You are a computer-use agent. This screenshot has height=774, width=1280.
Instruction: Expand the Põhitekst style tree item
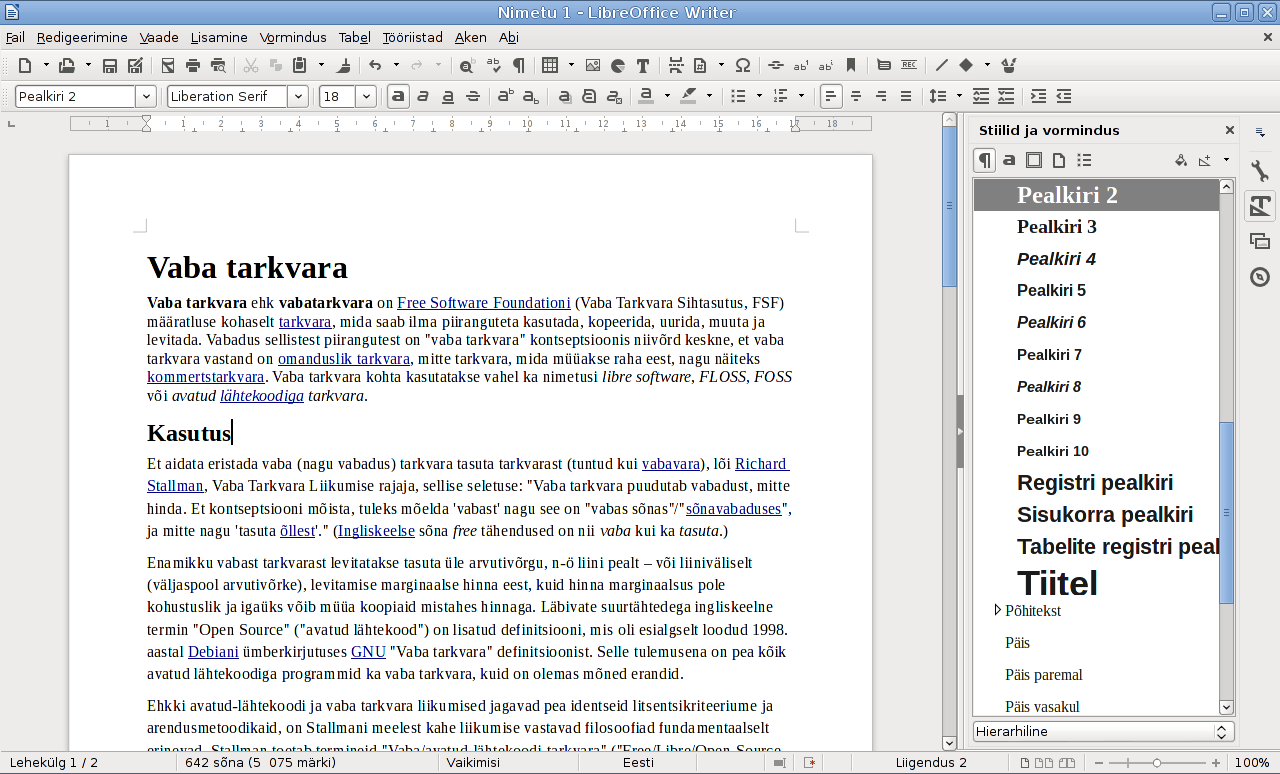tap(997, 610)
